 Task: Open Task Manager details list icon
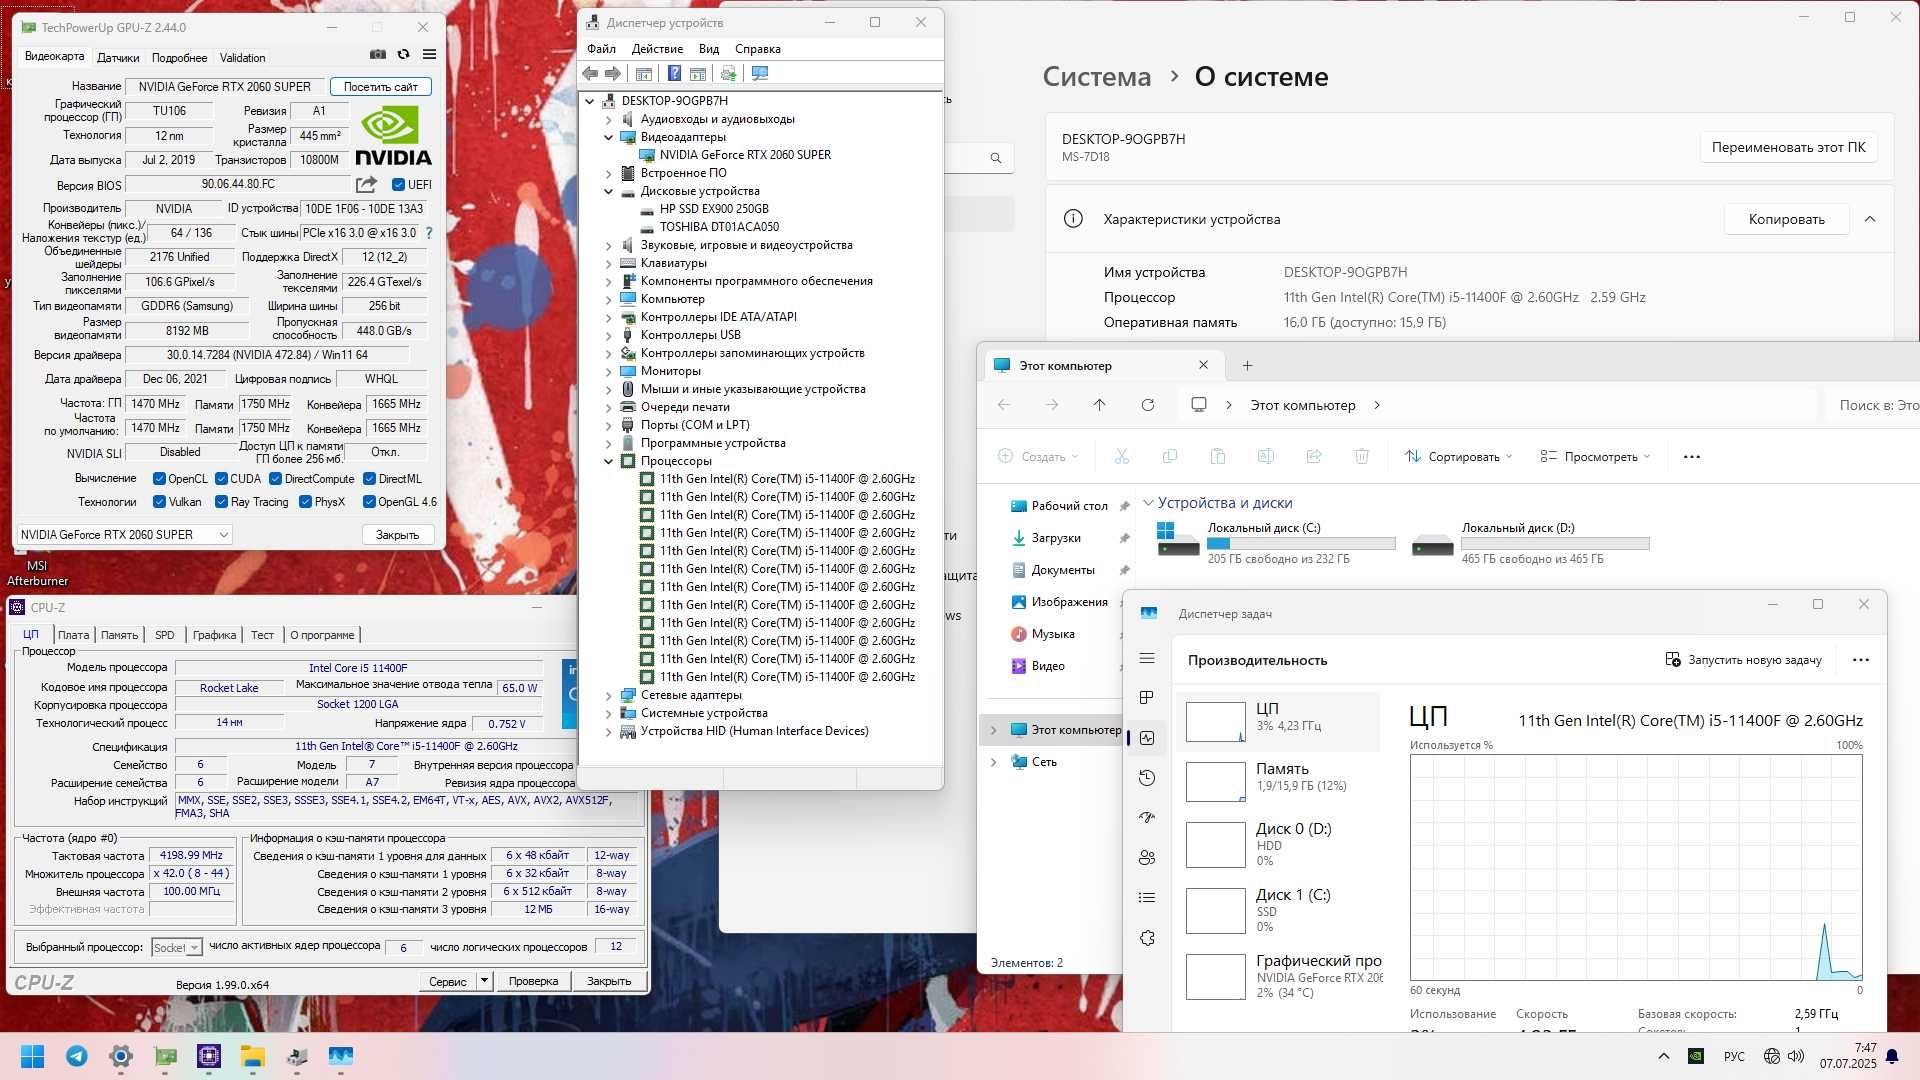[1147, 897]
